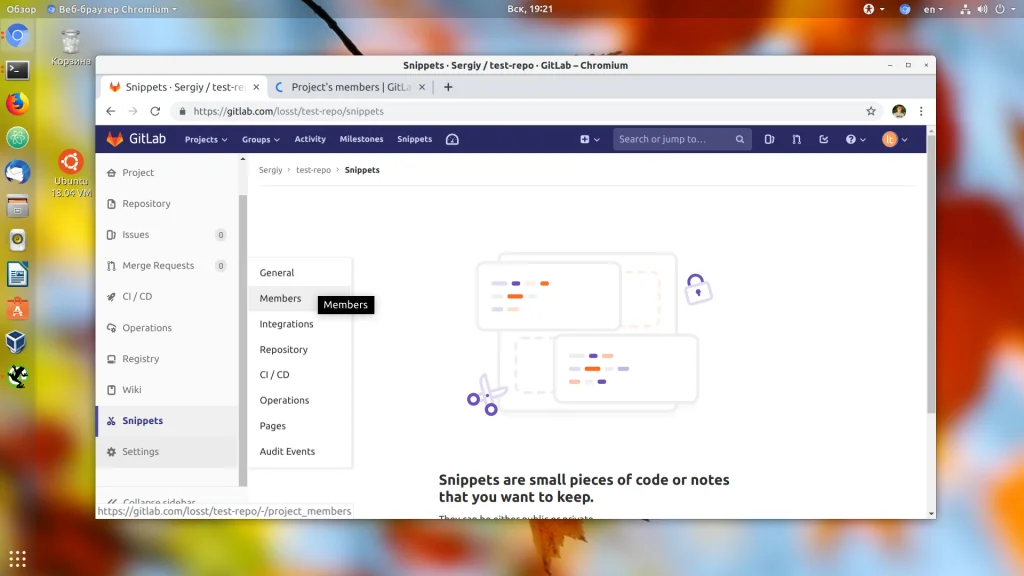Click the CI / CD rocket icon

coord(111,296)
